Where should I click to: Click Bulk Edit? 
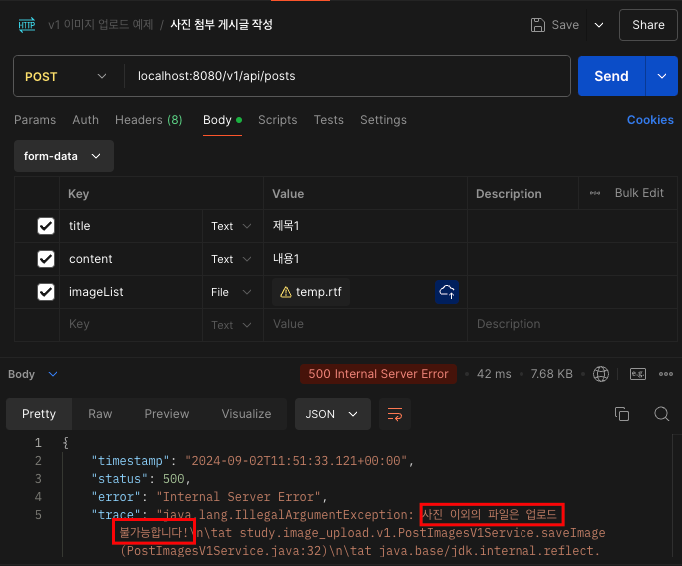[639, 193]
